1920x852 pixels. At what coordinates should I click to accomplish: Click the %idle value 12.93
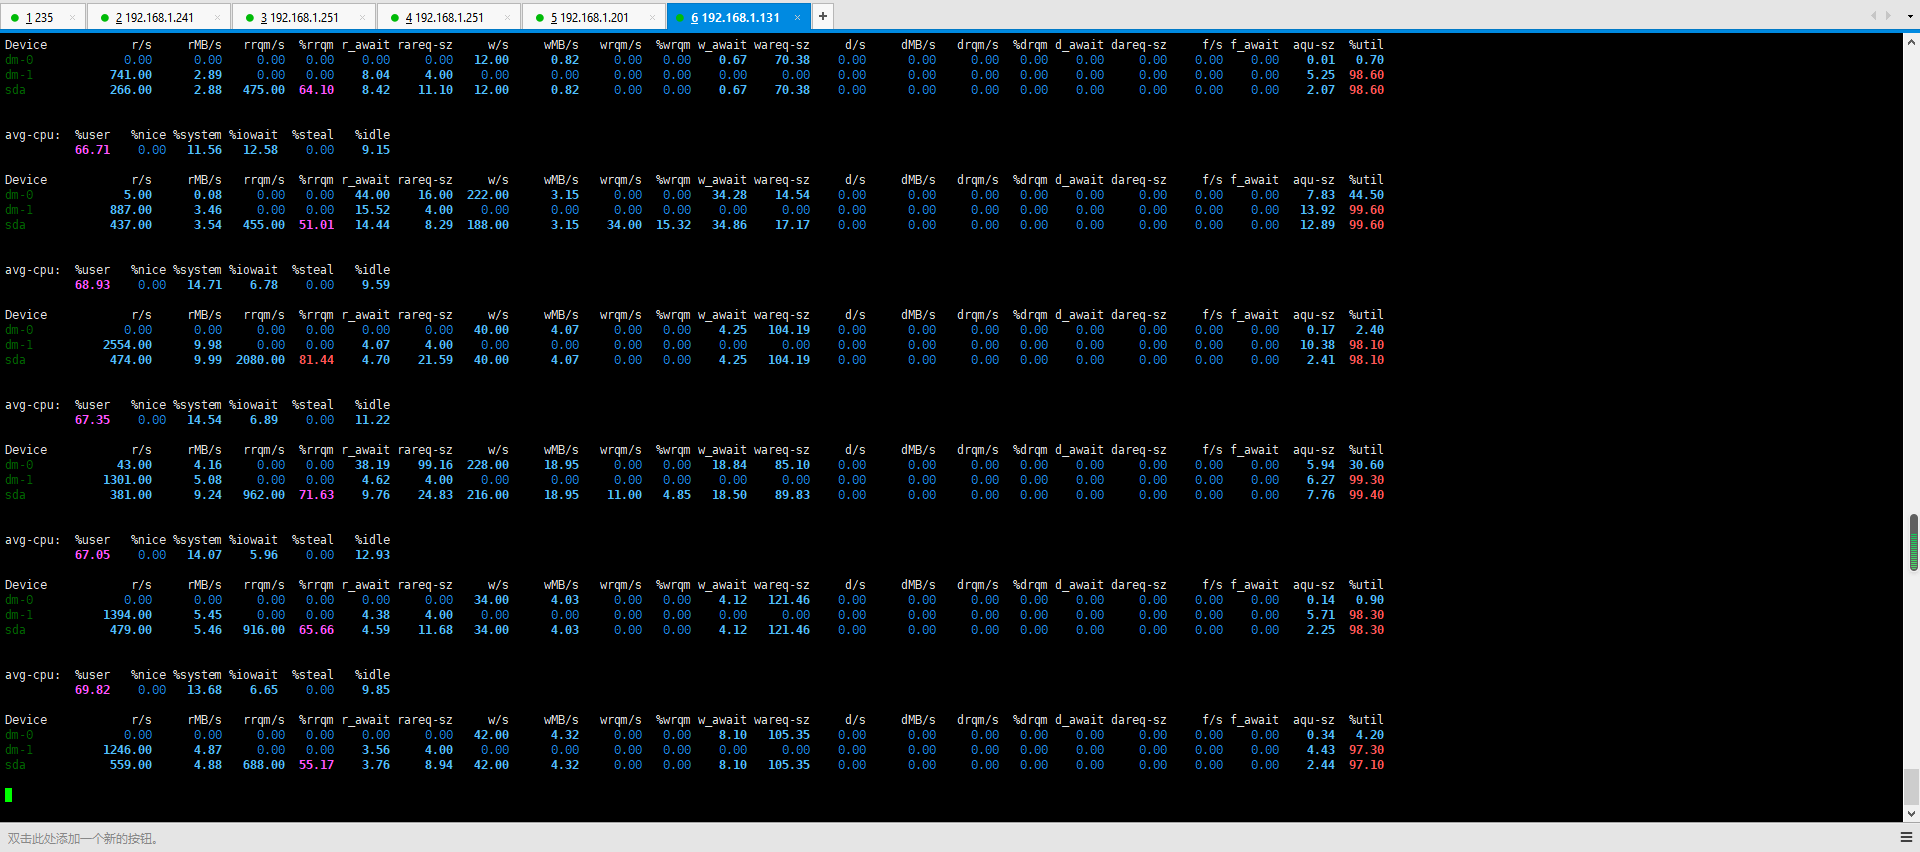pyautogui.click(x=372, y=555)
